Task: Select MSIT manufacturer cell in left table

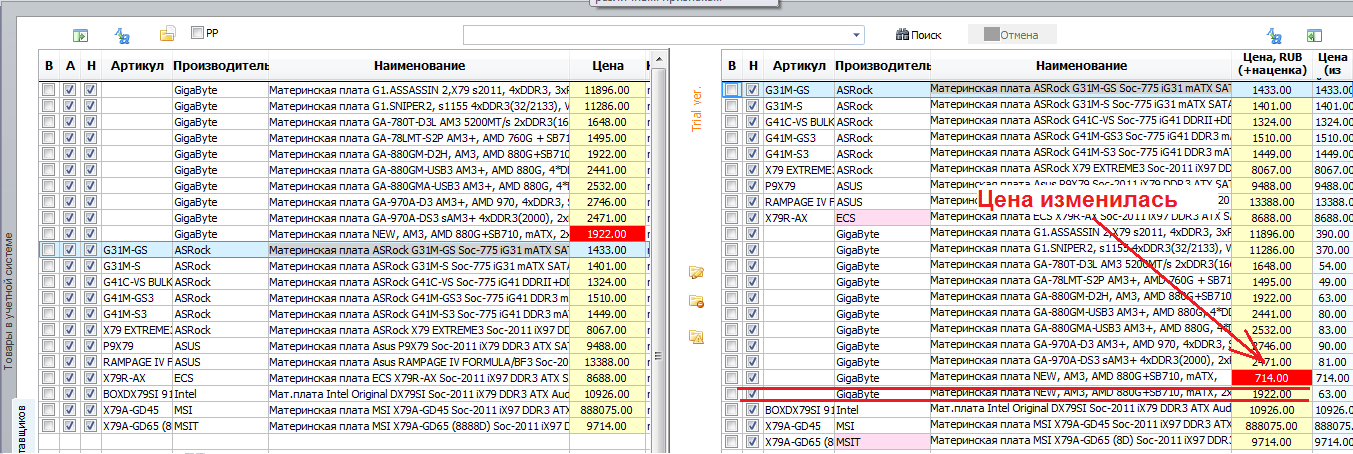Action: pos(219,426)
